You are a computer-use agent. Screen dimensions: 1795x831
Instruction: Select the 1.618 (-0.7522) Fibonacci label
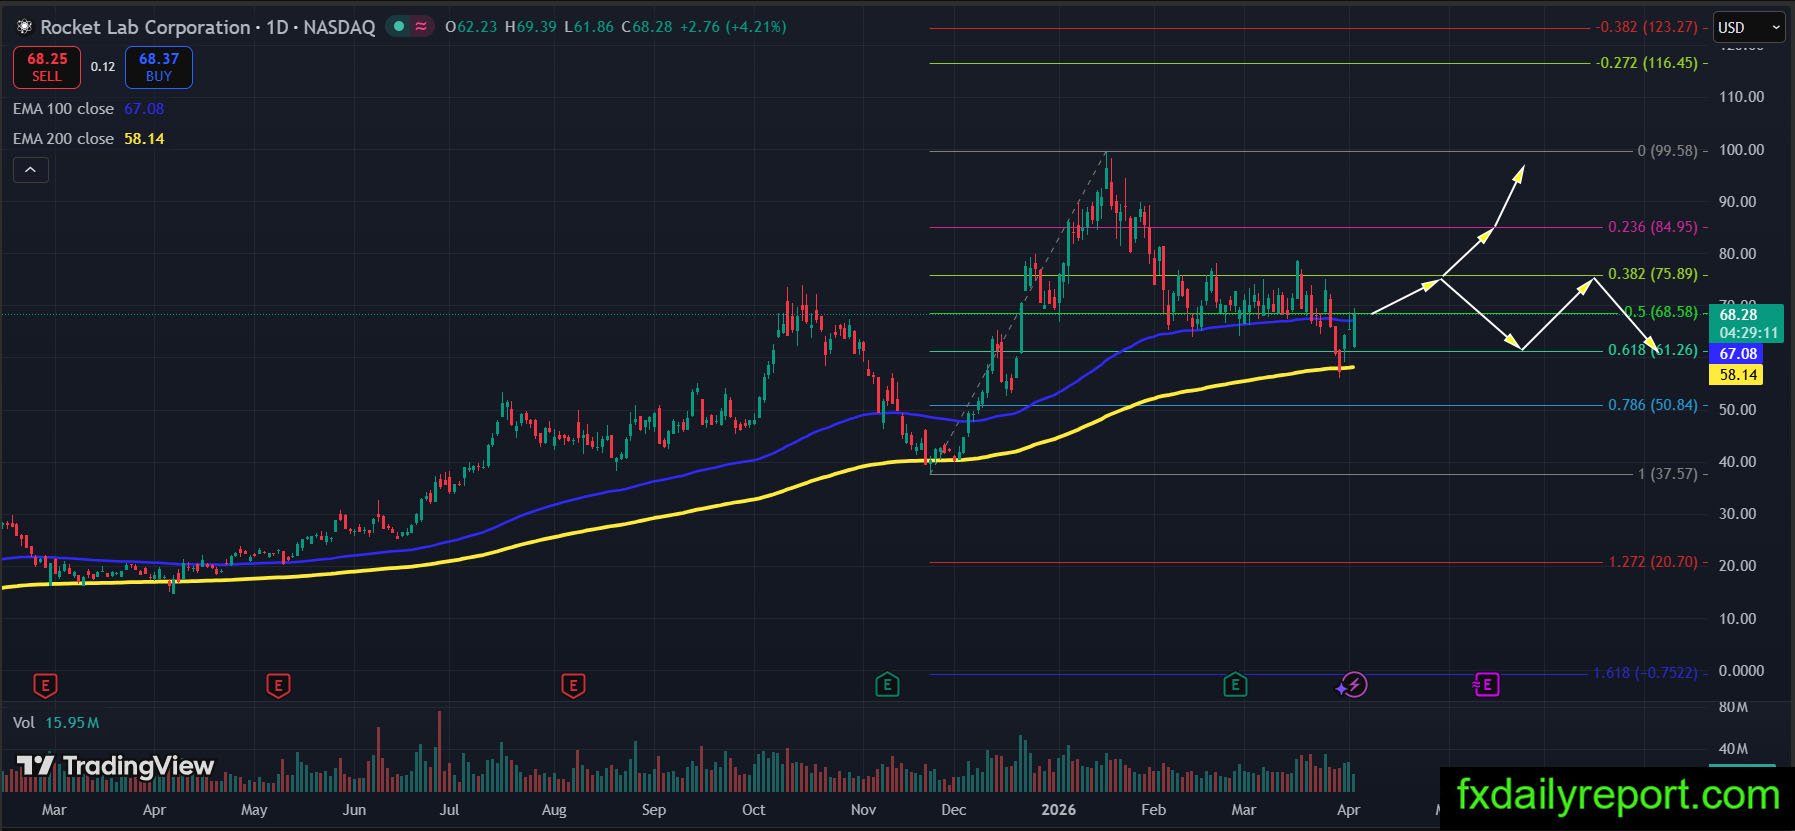1645,673
